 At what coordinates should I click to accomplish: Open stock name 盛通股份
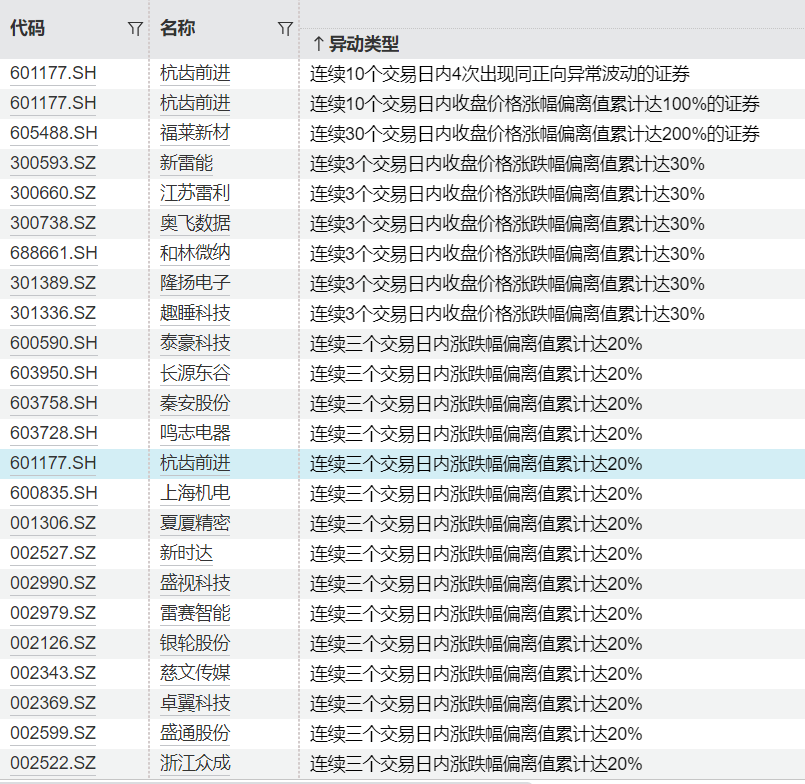pos(195,733)
